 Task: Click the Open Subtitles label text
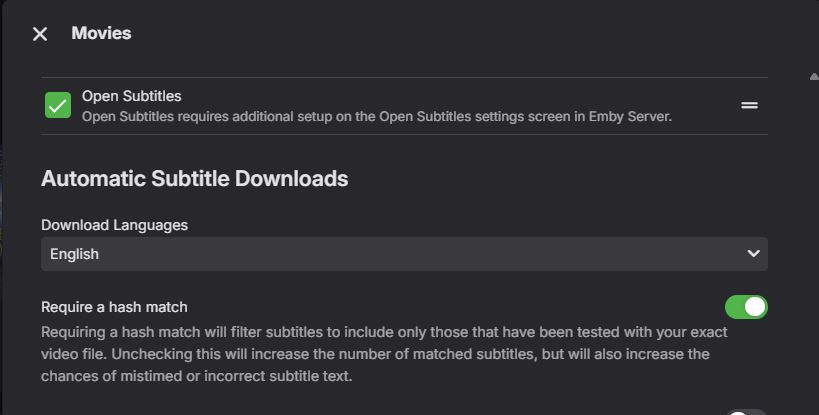(131, 96)
